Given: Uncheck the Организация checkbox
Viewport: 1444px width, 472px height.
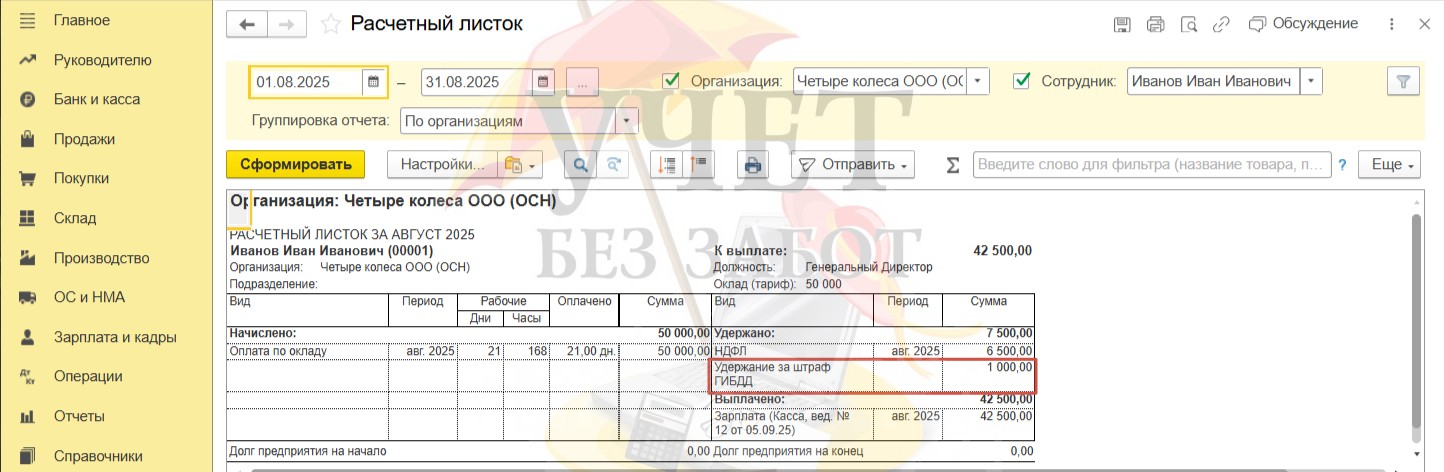Looking at the screenshot, I should coord(671,81).
